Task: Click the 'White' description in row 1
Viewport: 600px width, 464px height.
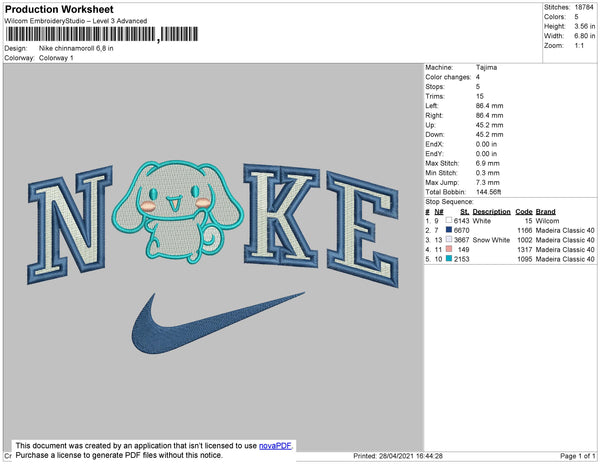Action: point(481,221)
